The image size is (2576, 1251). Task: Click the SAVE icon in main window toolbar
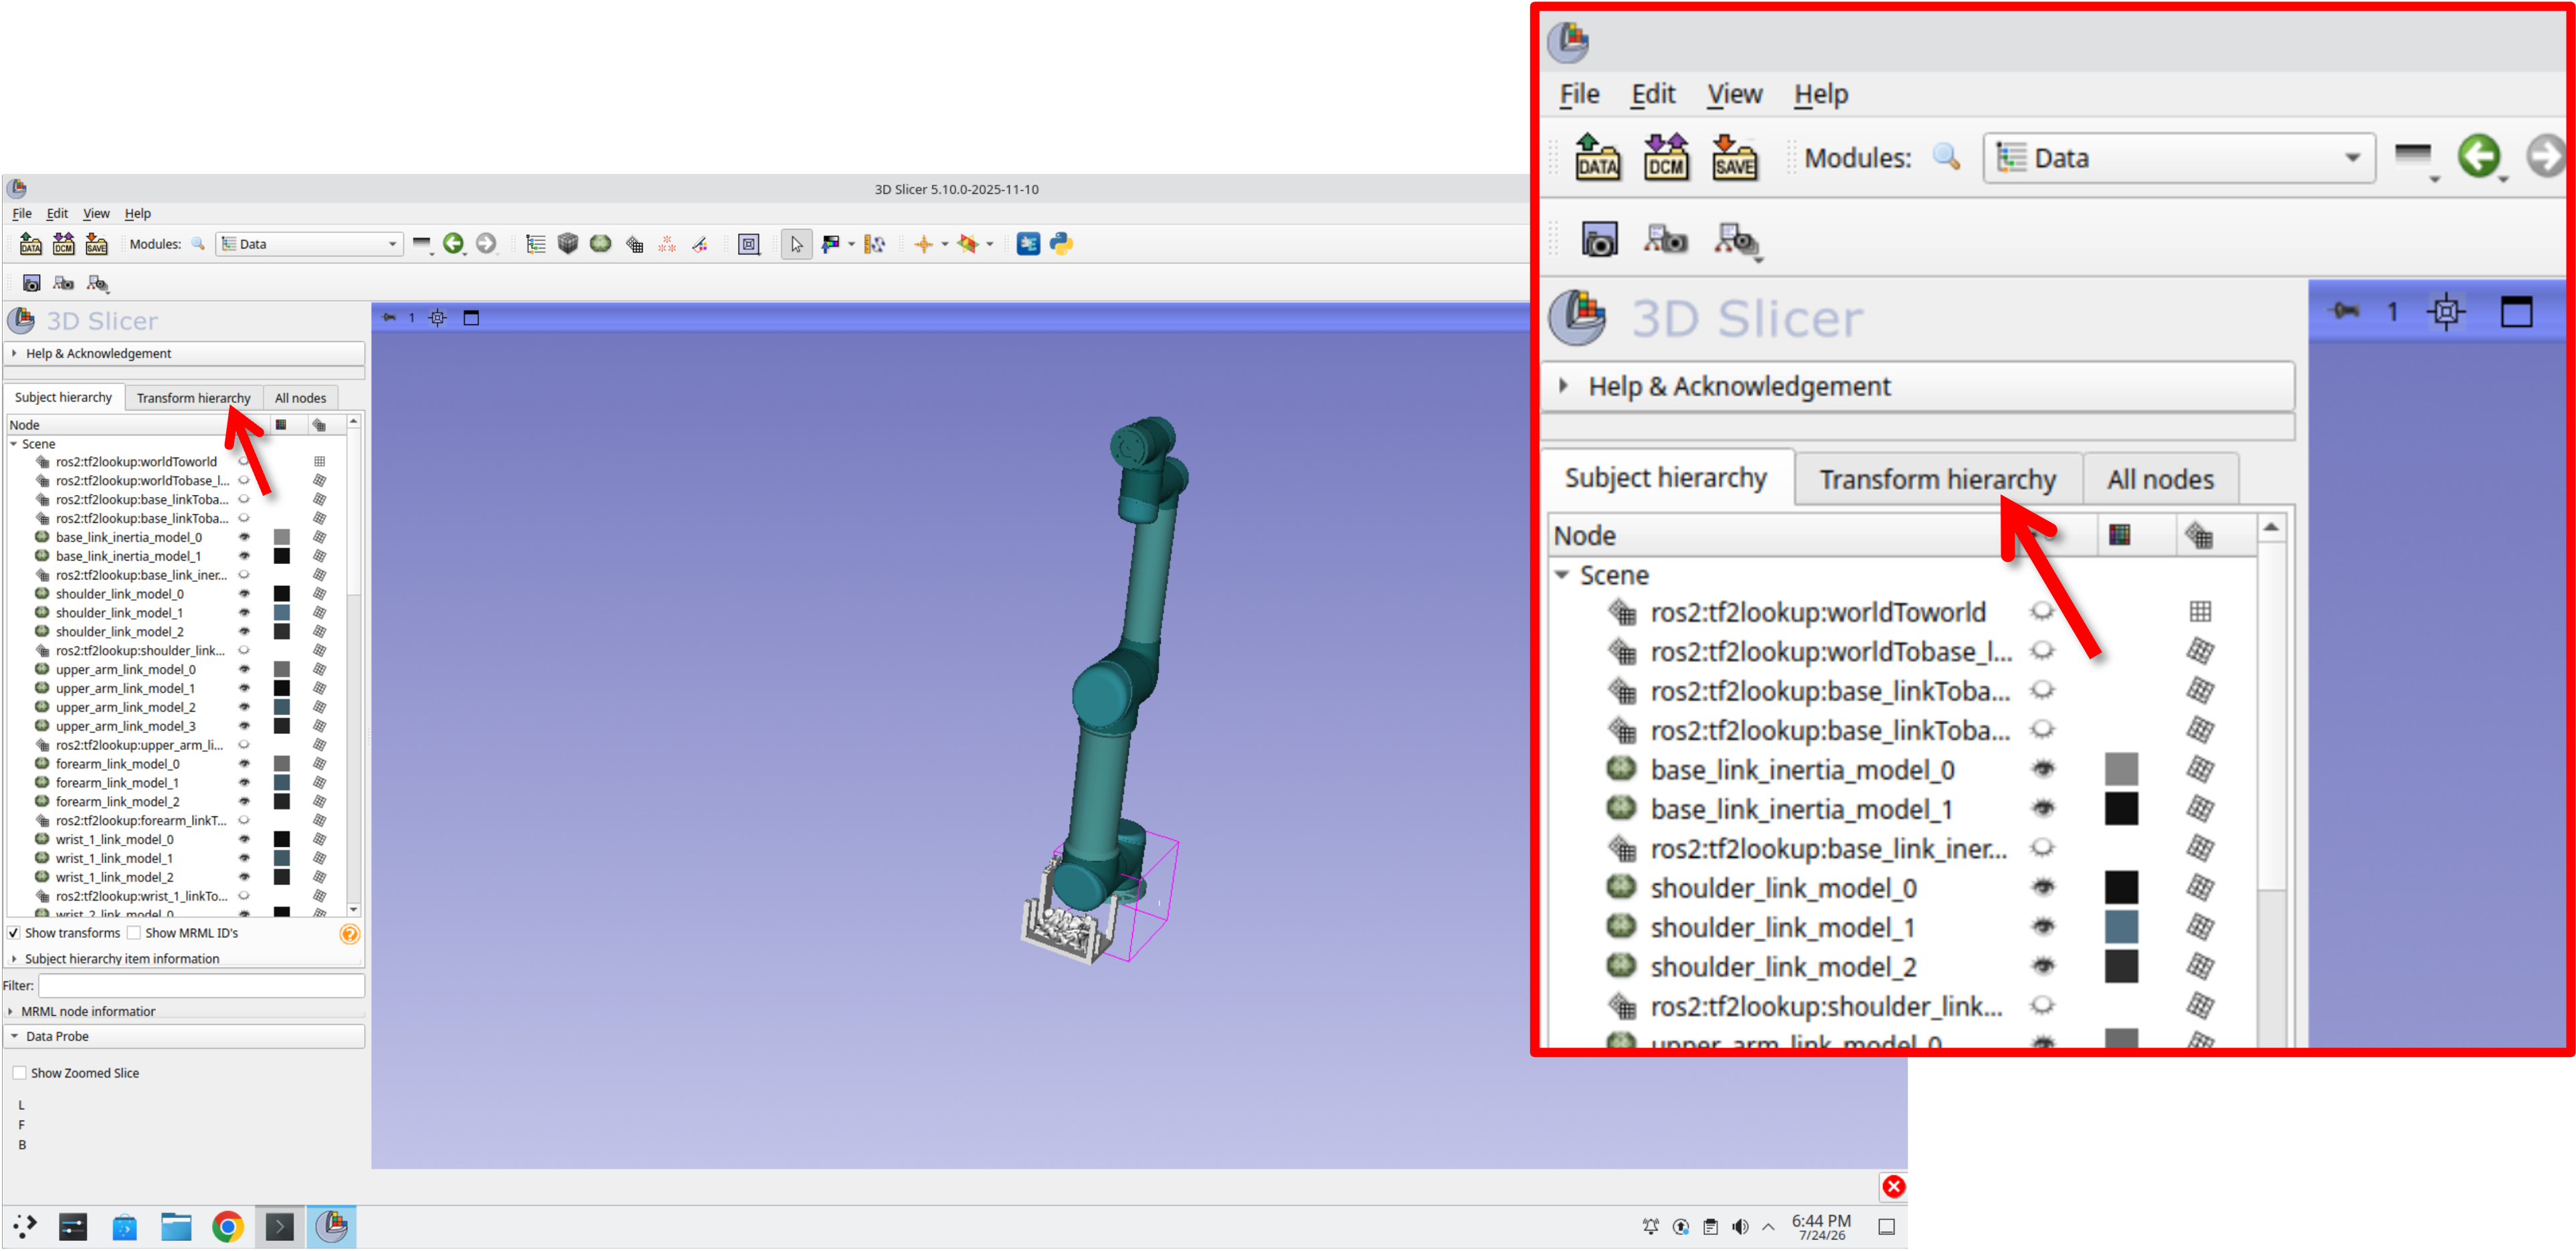(97, 244)
